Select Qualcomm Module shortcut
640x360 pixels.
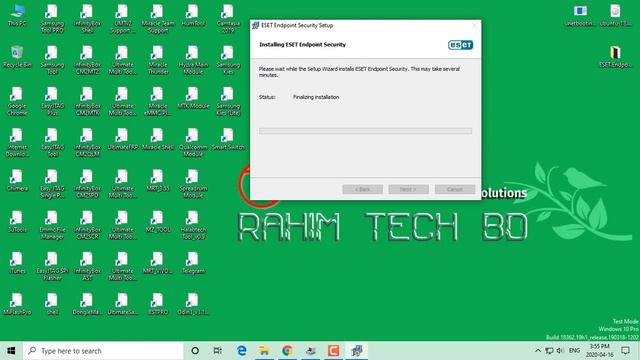pos(193,142)
